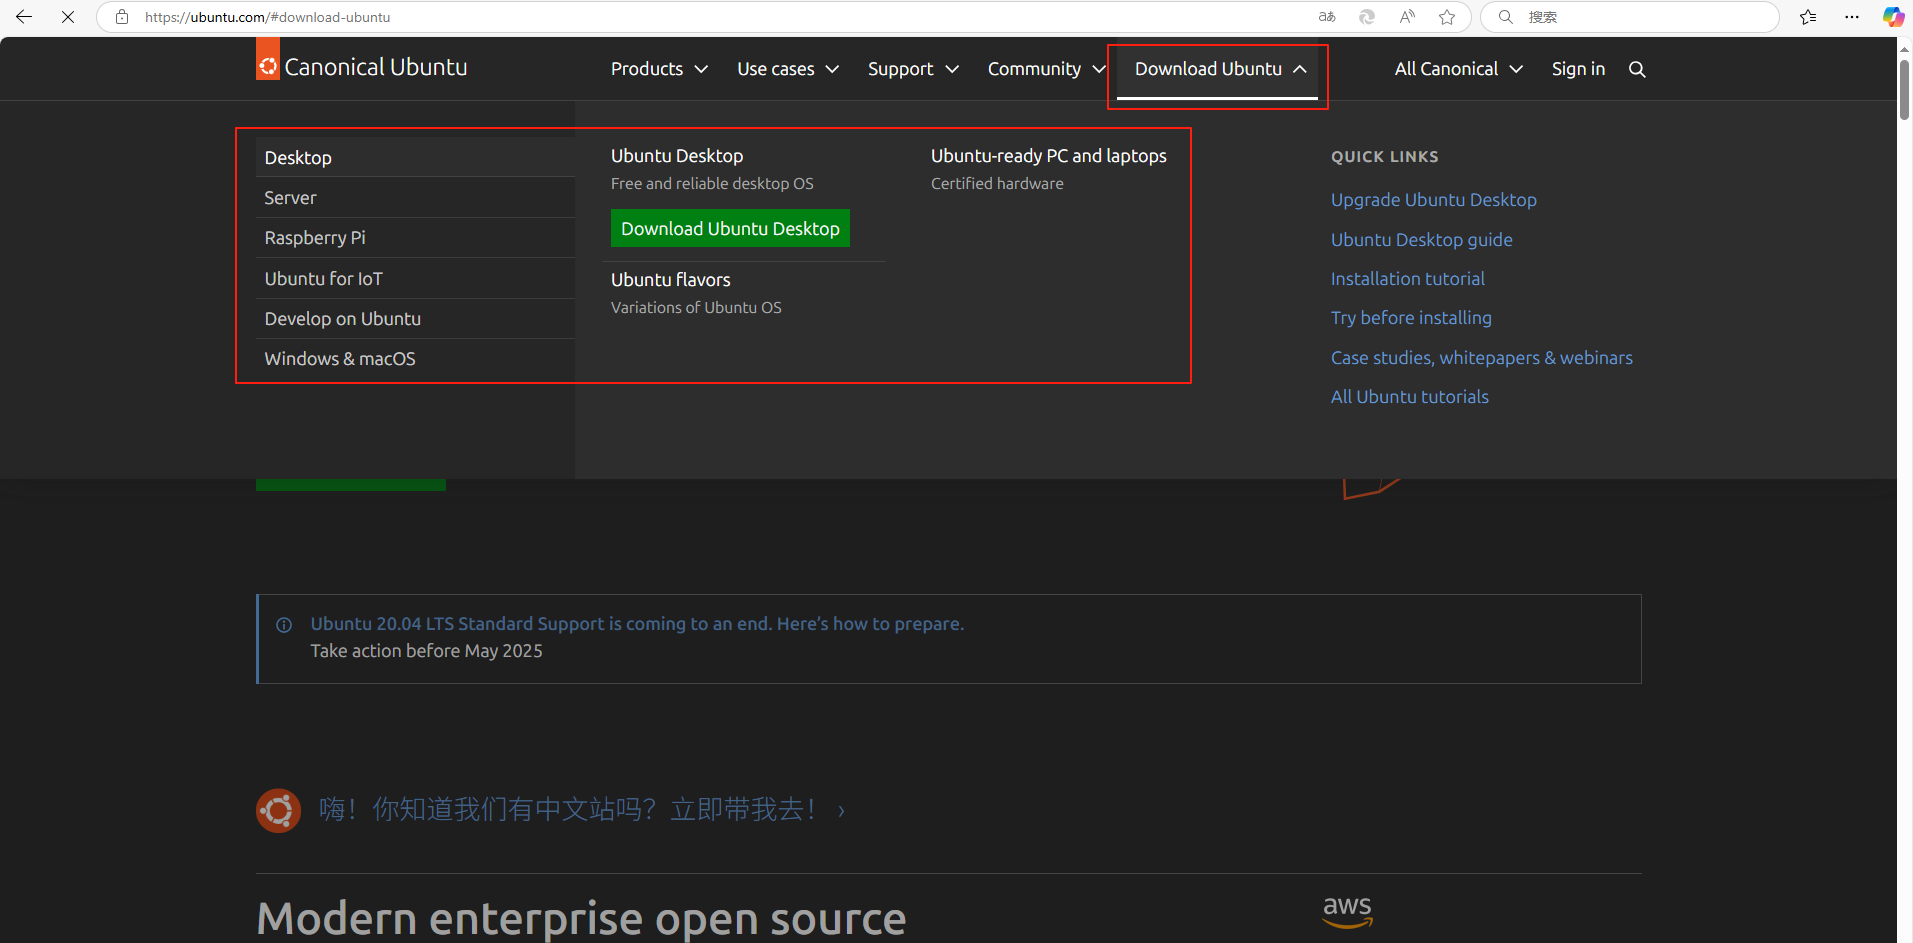Open the Ubuntu flavors link
This screenshot has height=943, width=1913.
click(x=671, y=280)
